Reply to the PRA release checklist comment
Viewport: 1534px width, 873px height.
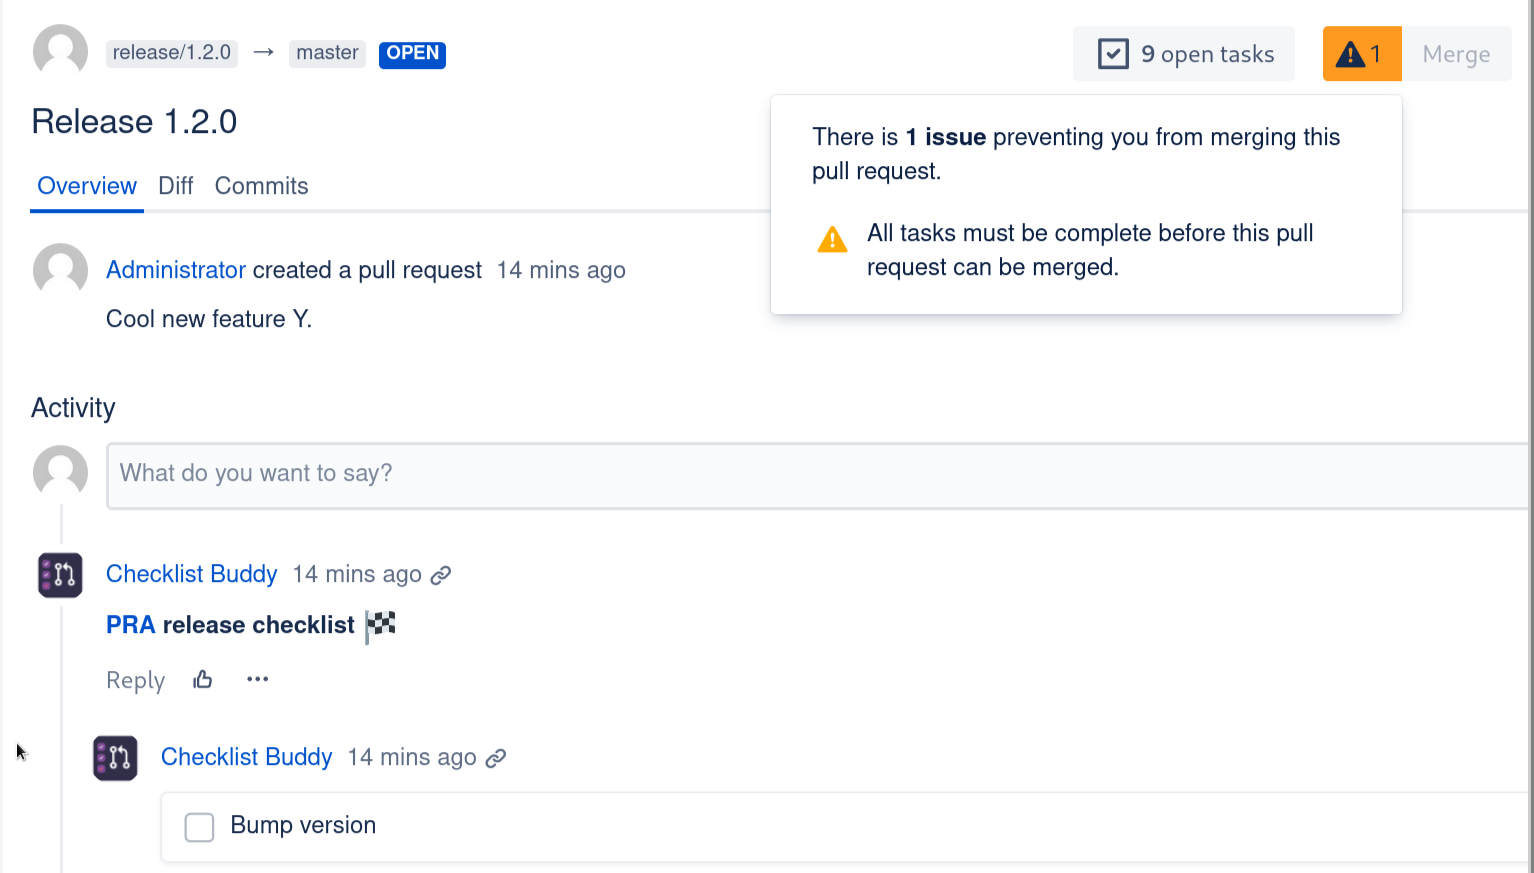point(135,680)
